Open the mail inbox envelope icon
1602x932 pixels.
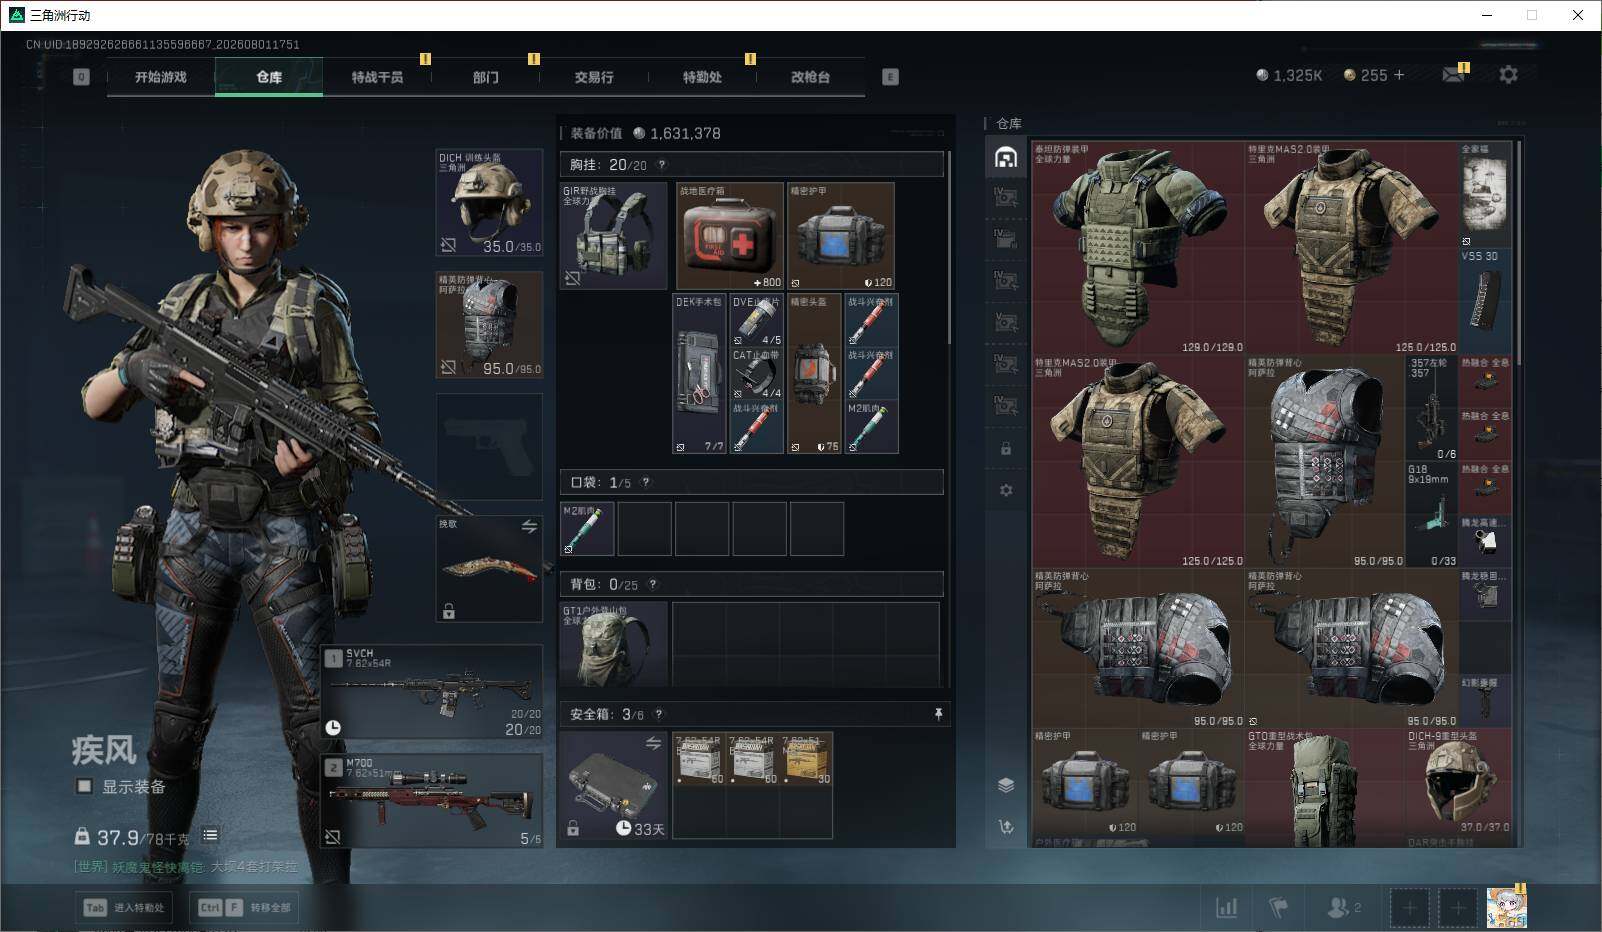[1453, 75]
